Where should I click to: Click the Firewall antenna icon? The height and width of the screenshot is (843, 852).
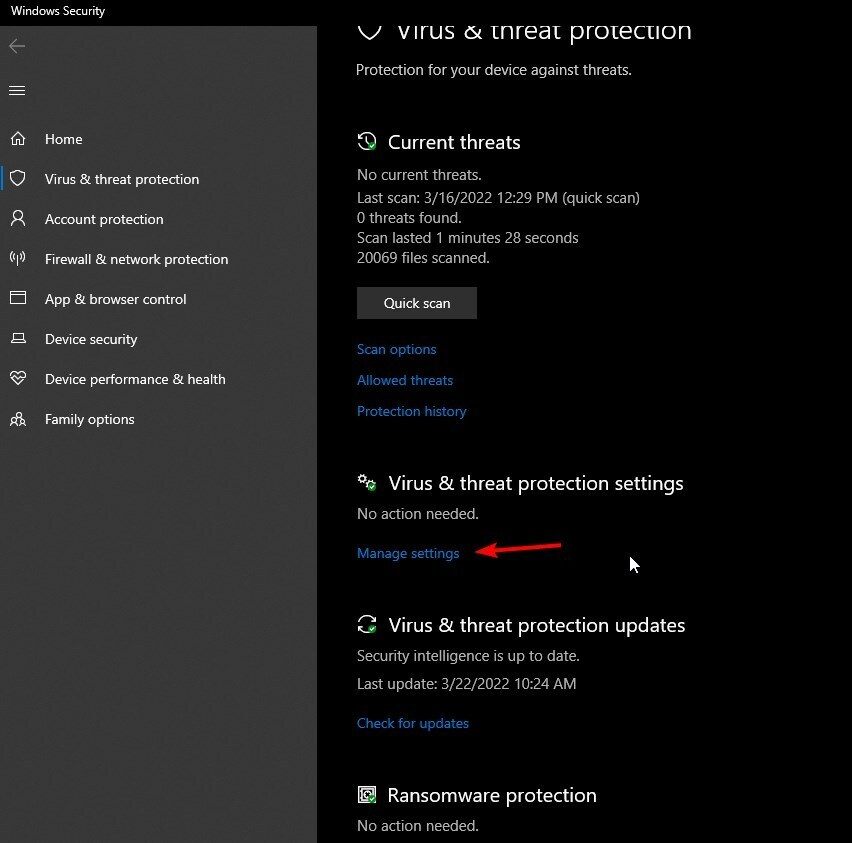point(18,258)
